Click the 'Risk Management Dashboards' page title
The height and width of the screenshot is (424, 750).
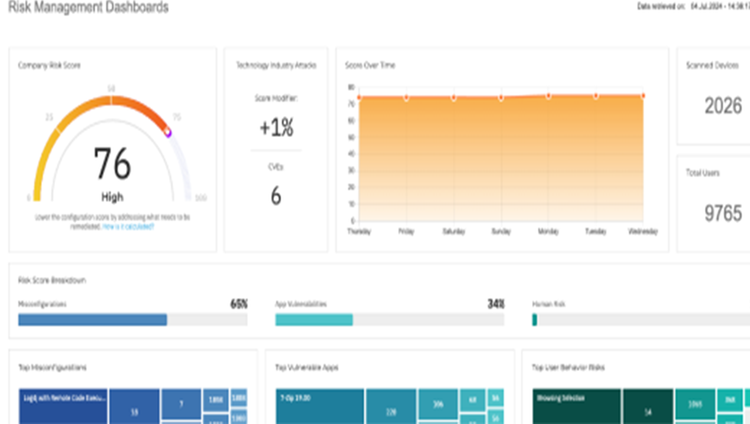click(88, 7)
